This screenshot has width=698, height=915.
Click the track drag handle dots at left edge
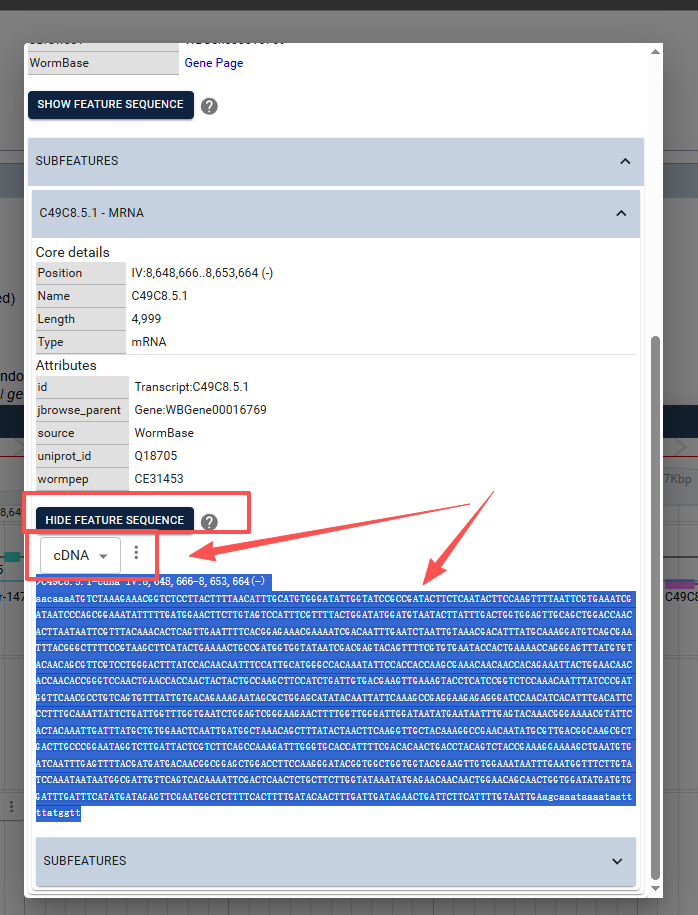click(x=11, y=806)
